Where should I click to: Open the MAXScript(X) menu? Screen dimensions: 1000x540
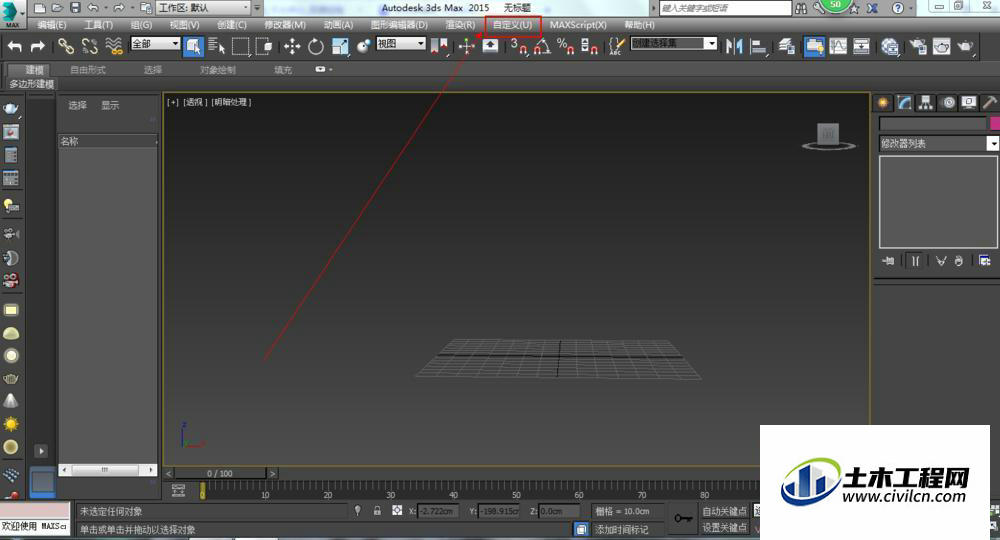pos(578,25)
